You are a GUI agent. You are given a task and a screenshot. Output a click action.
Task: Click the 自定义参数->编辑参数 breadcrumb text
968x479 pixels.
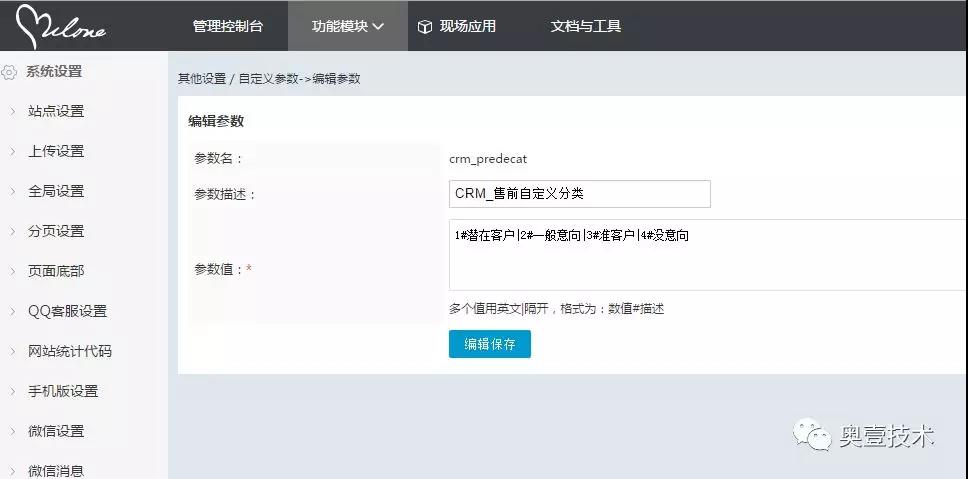(x=299, y=79)
